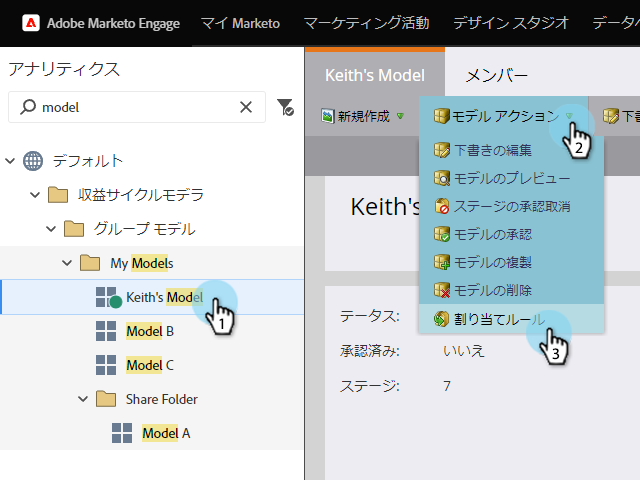Click the アナリティクス heading
This screenshot has height=480, width=640.
pos(64,69)
